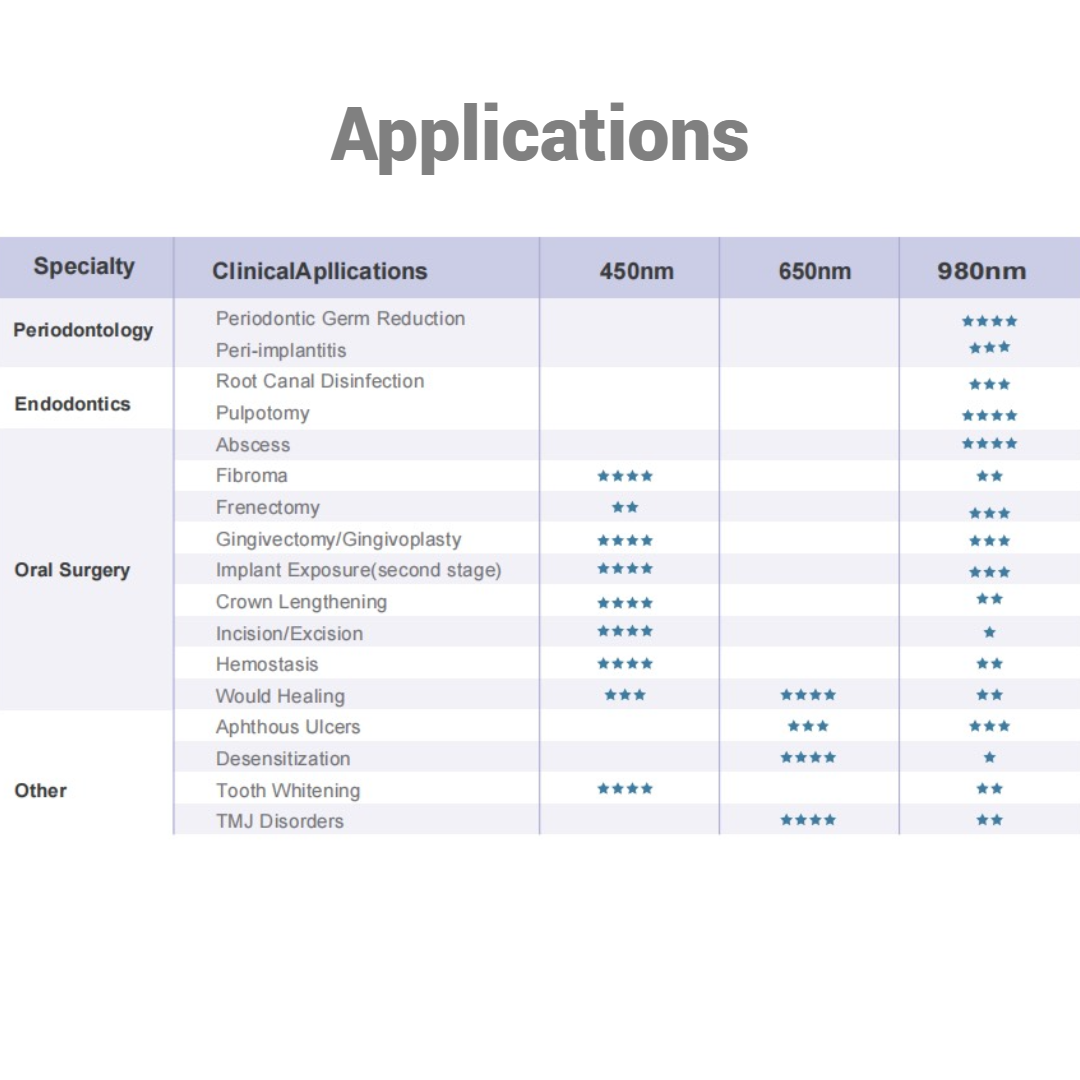Click the 650nm column header
The width and height of the screenshot is (1080, 1080).
pos(814,271)
